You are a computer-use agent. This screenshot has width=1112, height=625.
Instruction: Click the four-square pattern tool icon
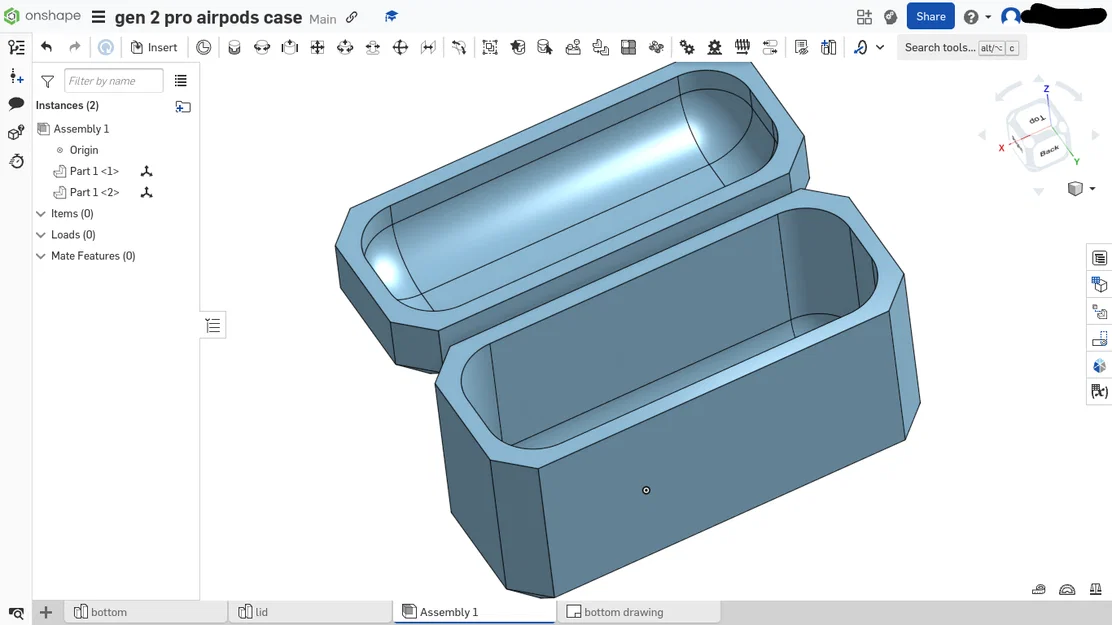click(x=628, y=48)
